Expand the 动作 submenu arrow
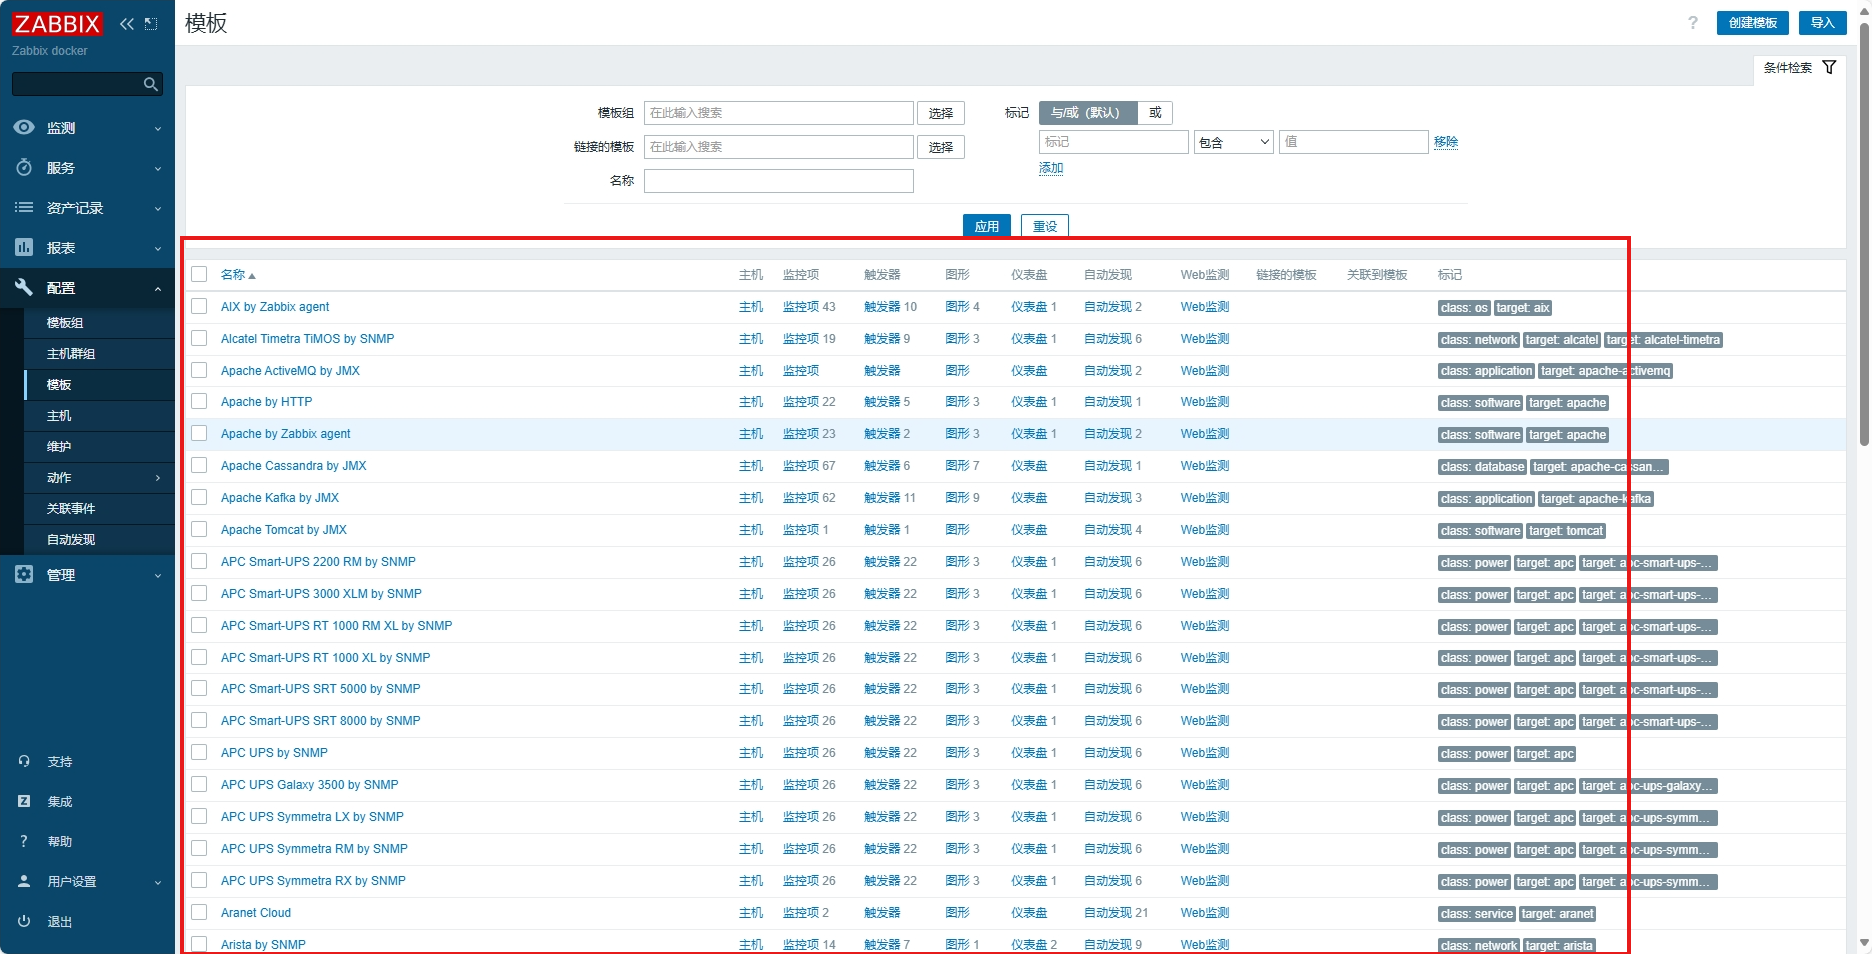Viewport: 1872px width, 954px height. pos(158,478)
